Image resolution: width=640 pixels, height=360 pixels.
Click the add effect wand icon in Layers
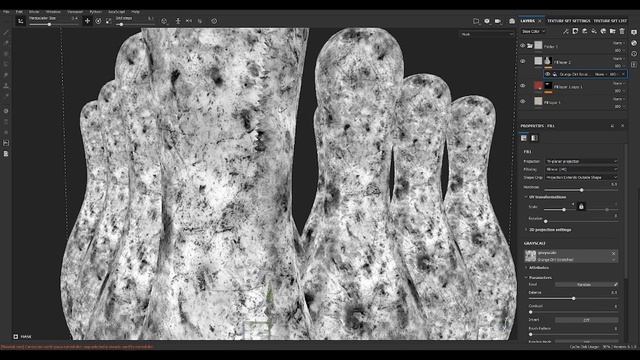point(566,31)
